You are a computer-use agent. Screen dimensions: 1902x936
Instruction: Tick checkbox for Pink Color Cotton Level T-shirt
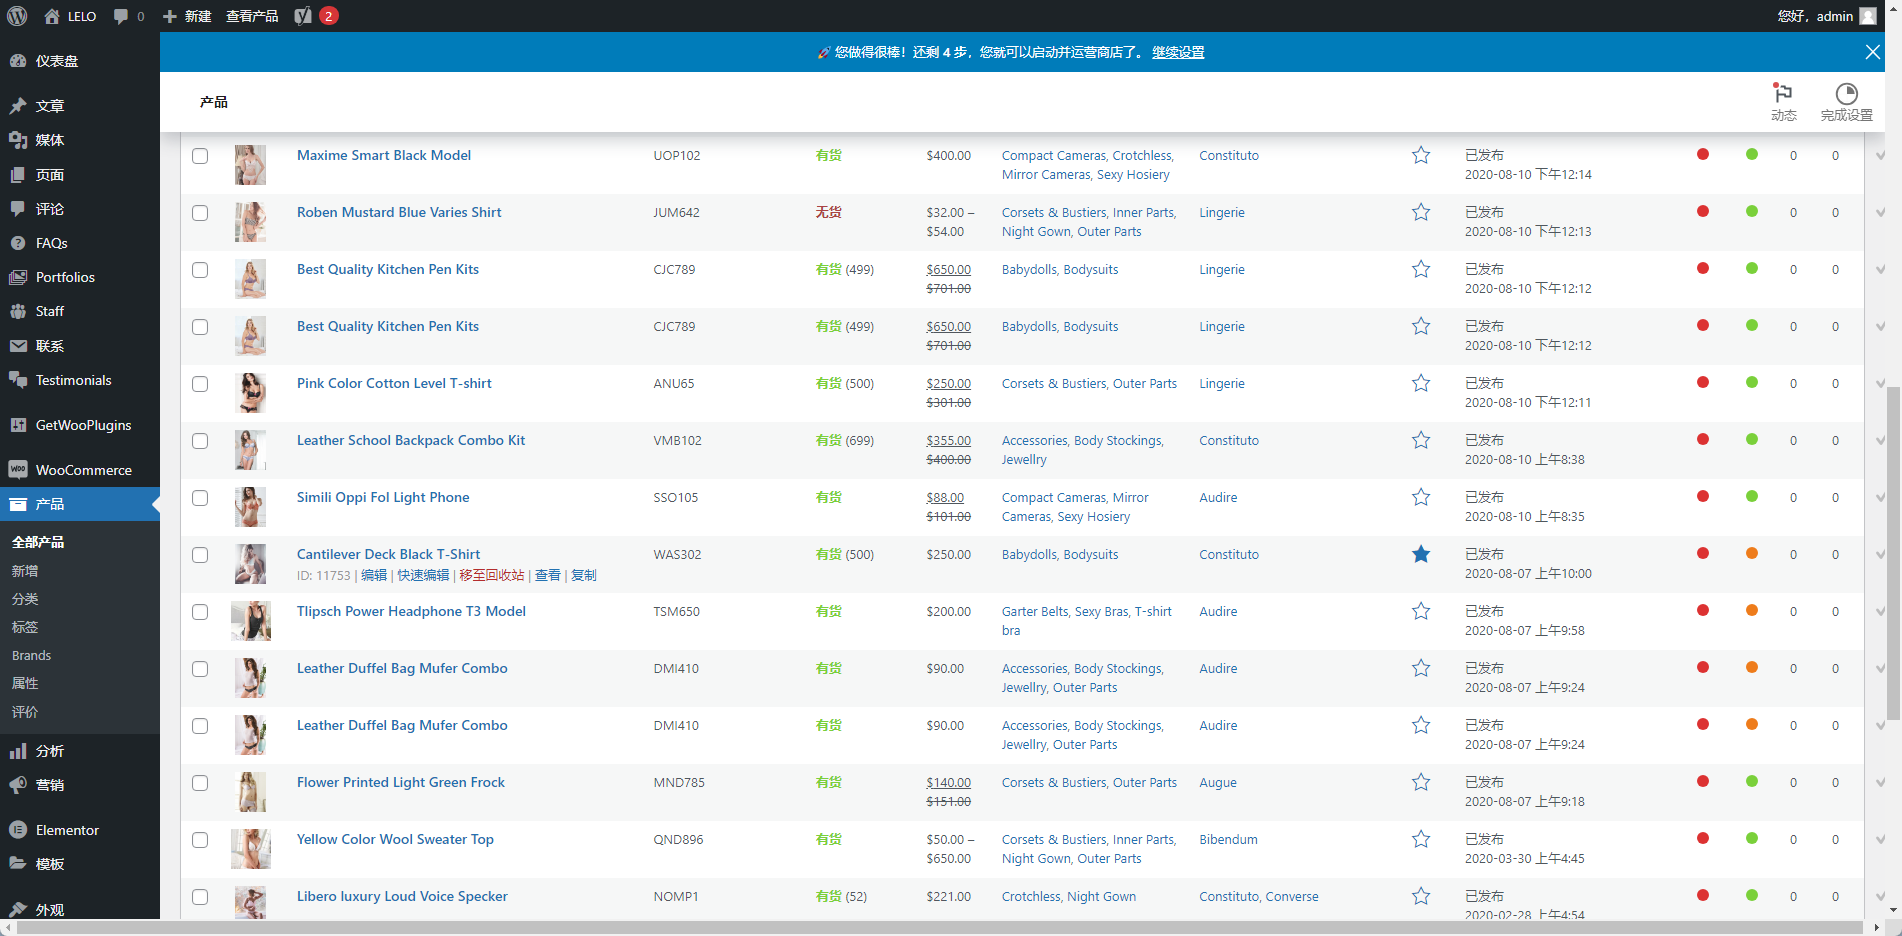pos(200,384)
